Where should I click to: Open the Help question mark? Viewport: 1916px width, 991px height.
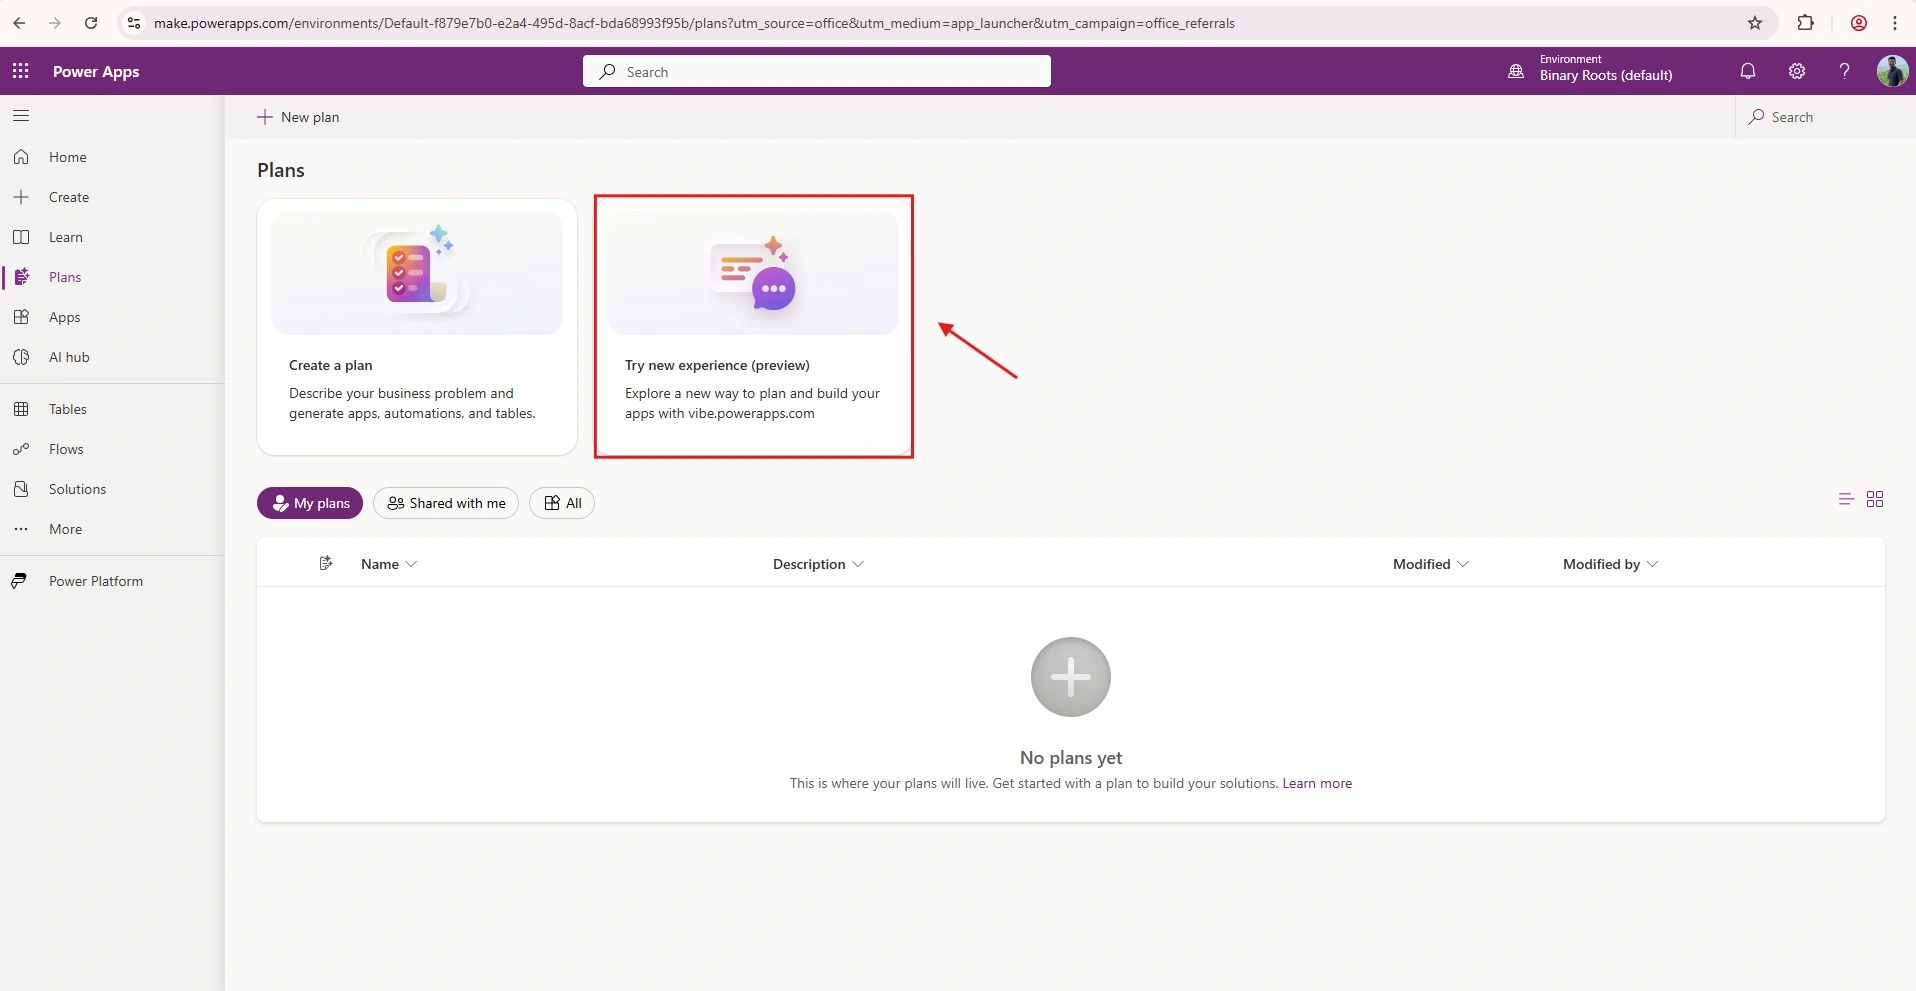(x=1845, y=71)
